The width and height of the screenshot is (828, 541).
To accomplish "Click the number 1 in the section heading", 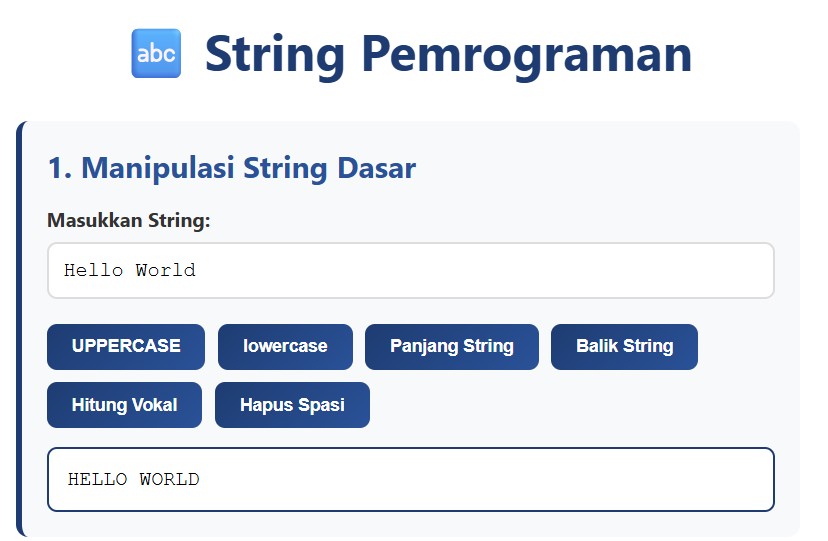I will (57, 168).
